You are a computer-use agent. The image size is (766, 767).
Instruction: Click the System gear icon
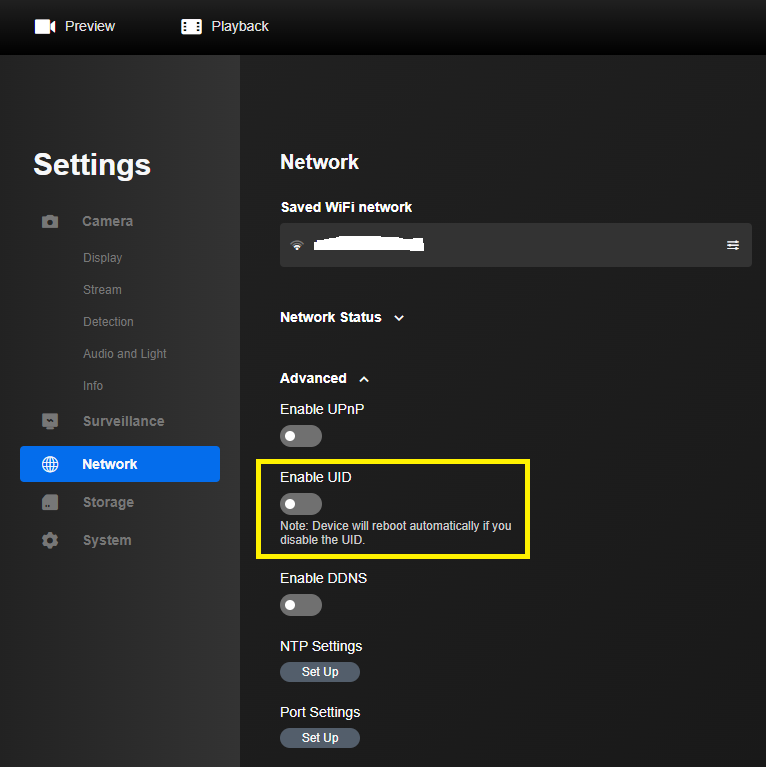coord(50,540)
